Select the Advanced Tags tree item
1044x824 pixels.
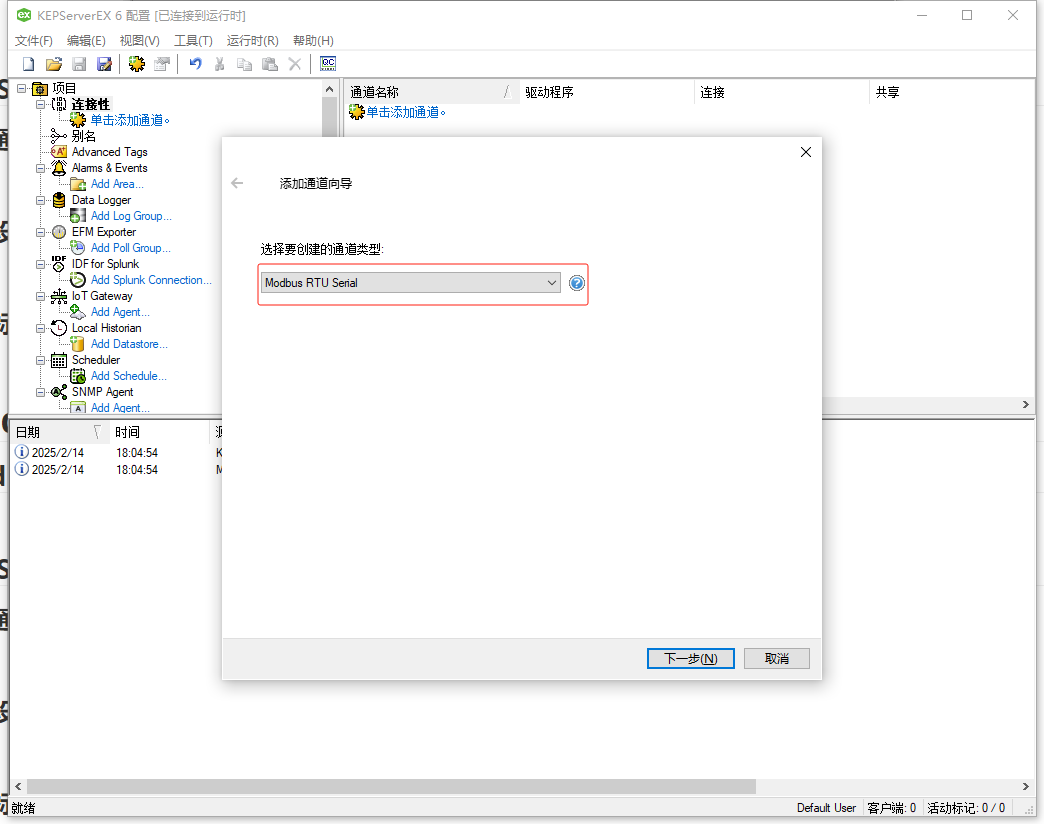(x=109, y=152)
